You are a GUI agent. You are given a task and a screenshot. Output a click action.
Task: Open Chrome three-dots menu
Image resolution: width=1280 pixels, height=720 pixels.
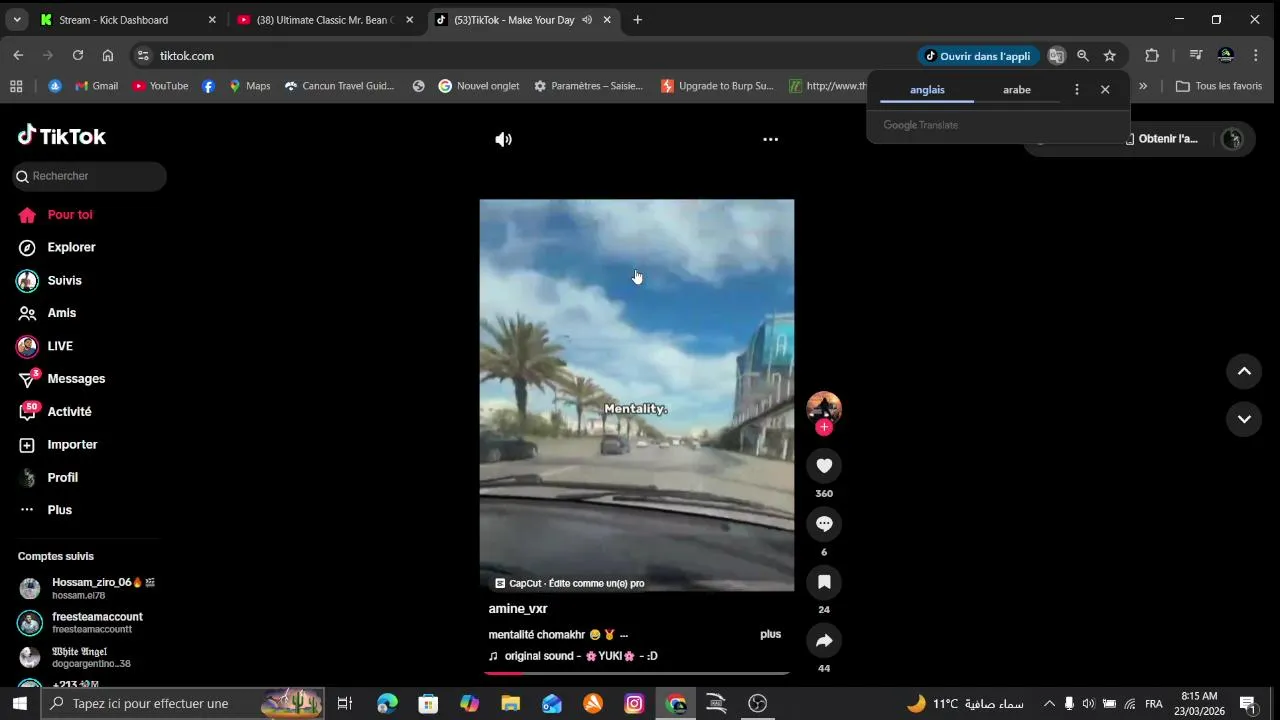click(x=1256, y=56)
